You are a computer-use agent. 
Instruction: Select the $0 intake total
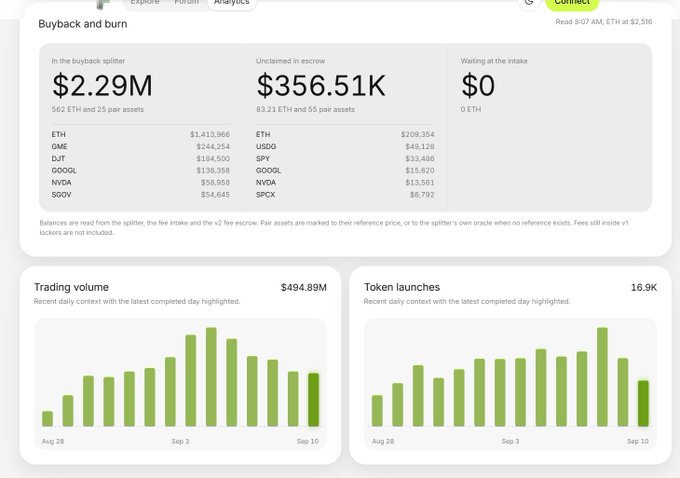coord(478,85)
